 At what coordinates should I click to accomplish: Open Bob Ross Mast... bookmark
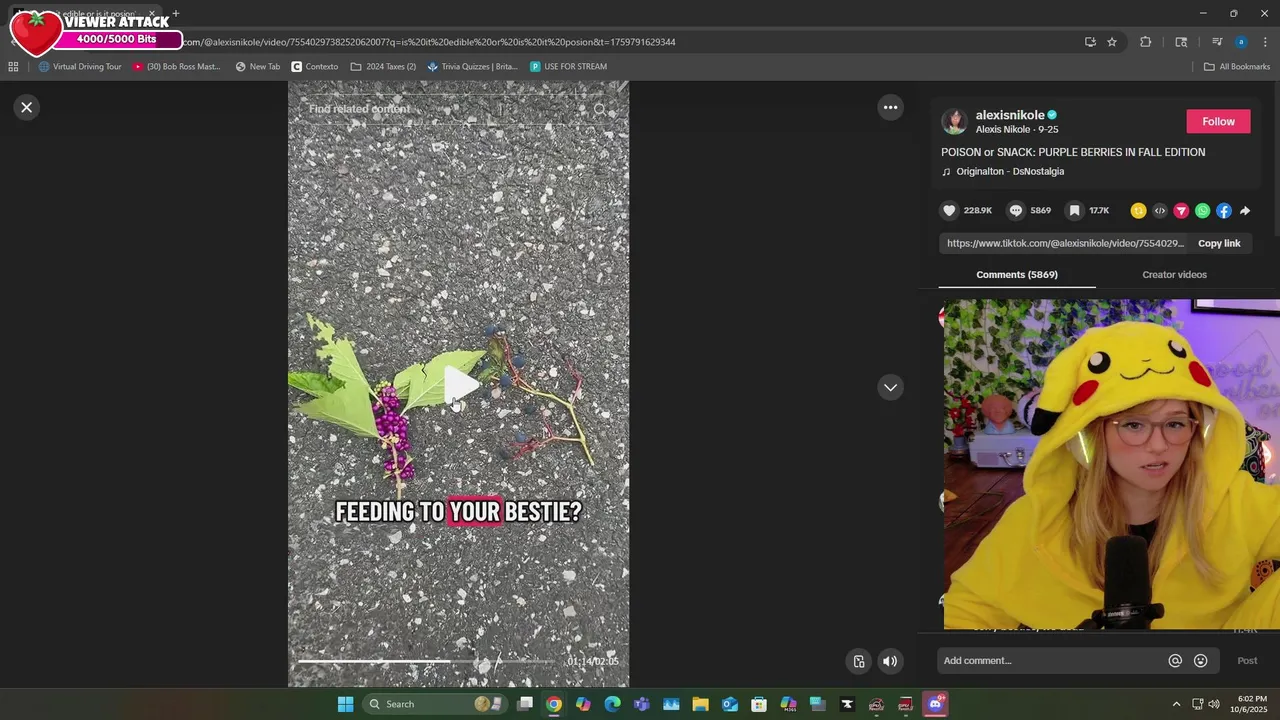(x=177, y=67)
